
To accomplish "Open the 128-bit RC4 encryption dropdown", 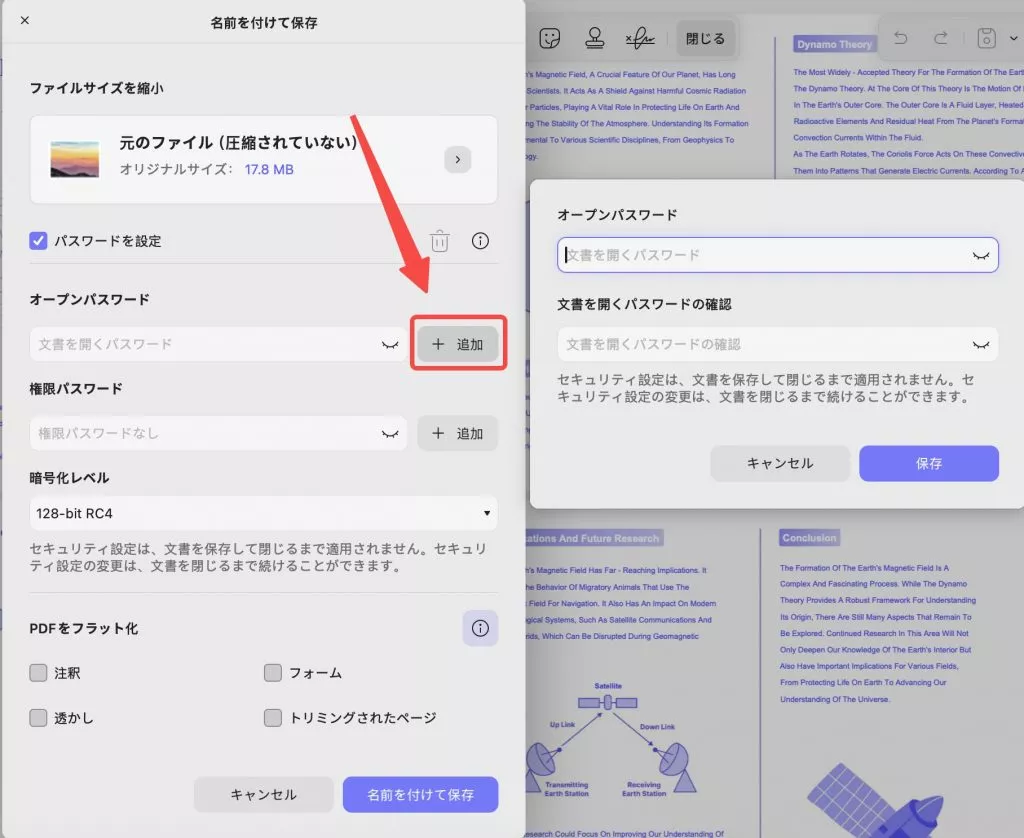I will [263, 513].
